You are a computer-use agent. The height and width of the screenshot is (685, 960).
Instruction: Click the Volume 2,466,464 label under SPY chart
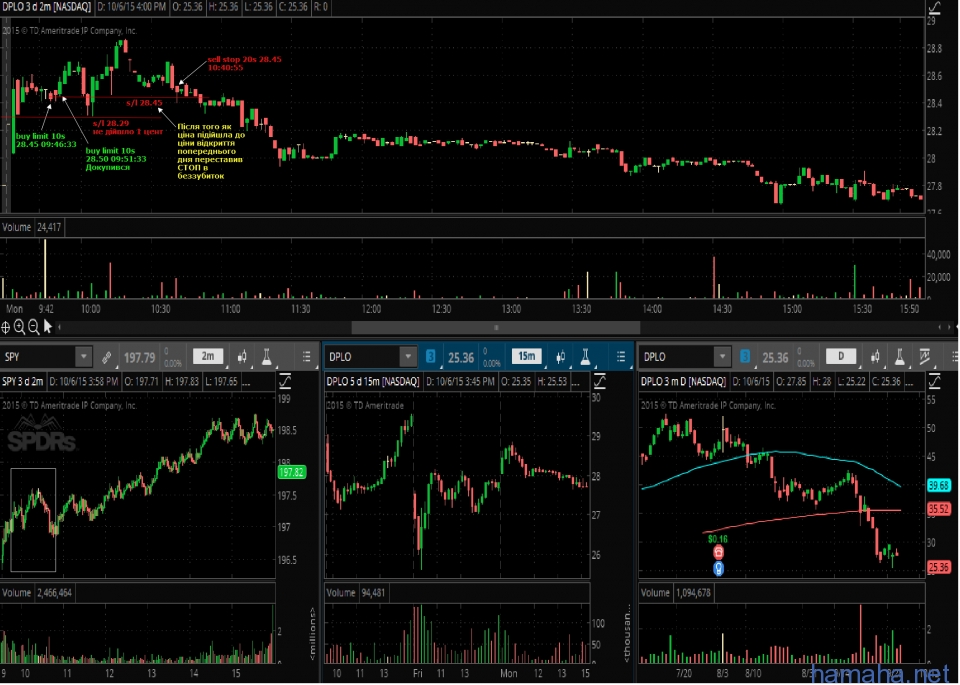point(37,593)
